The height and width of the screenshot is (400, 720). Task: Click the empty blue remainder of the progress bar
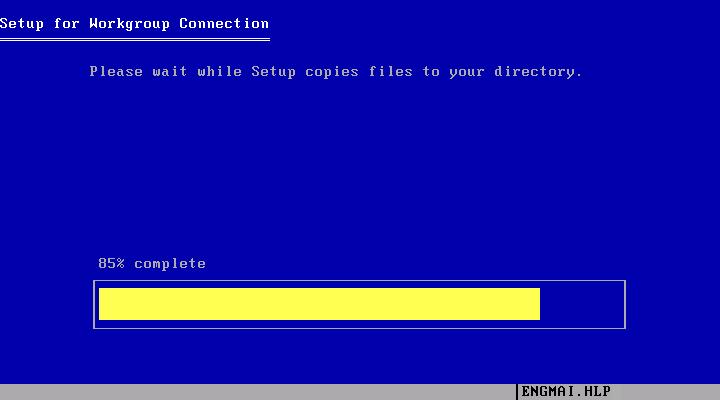(580, 304)
